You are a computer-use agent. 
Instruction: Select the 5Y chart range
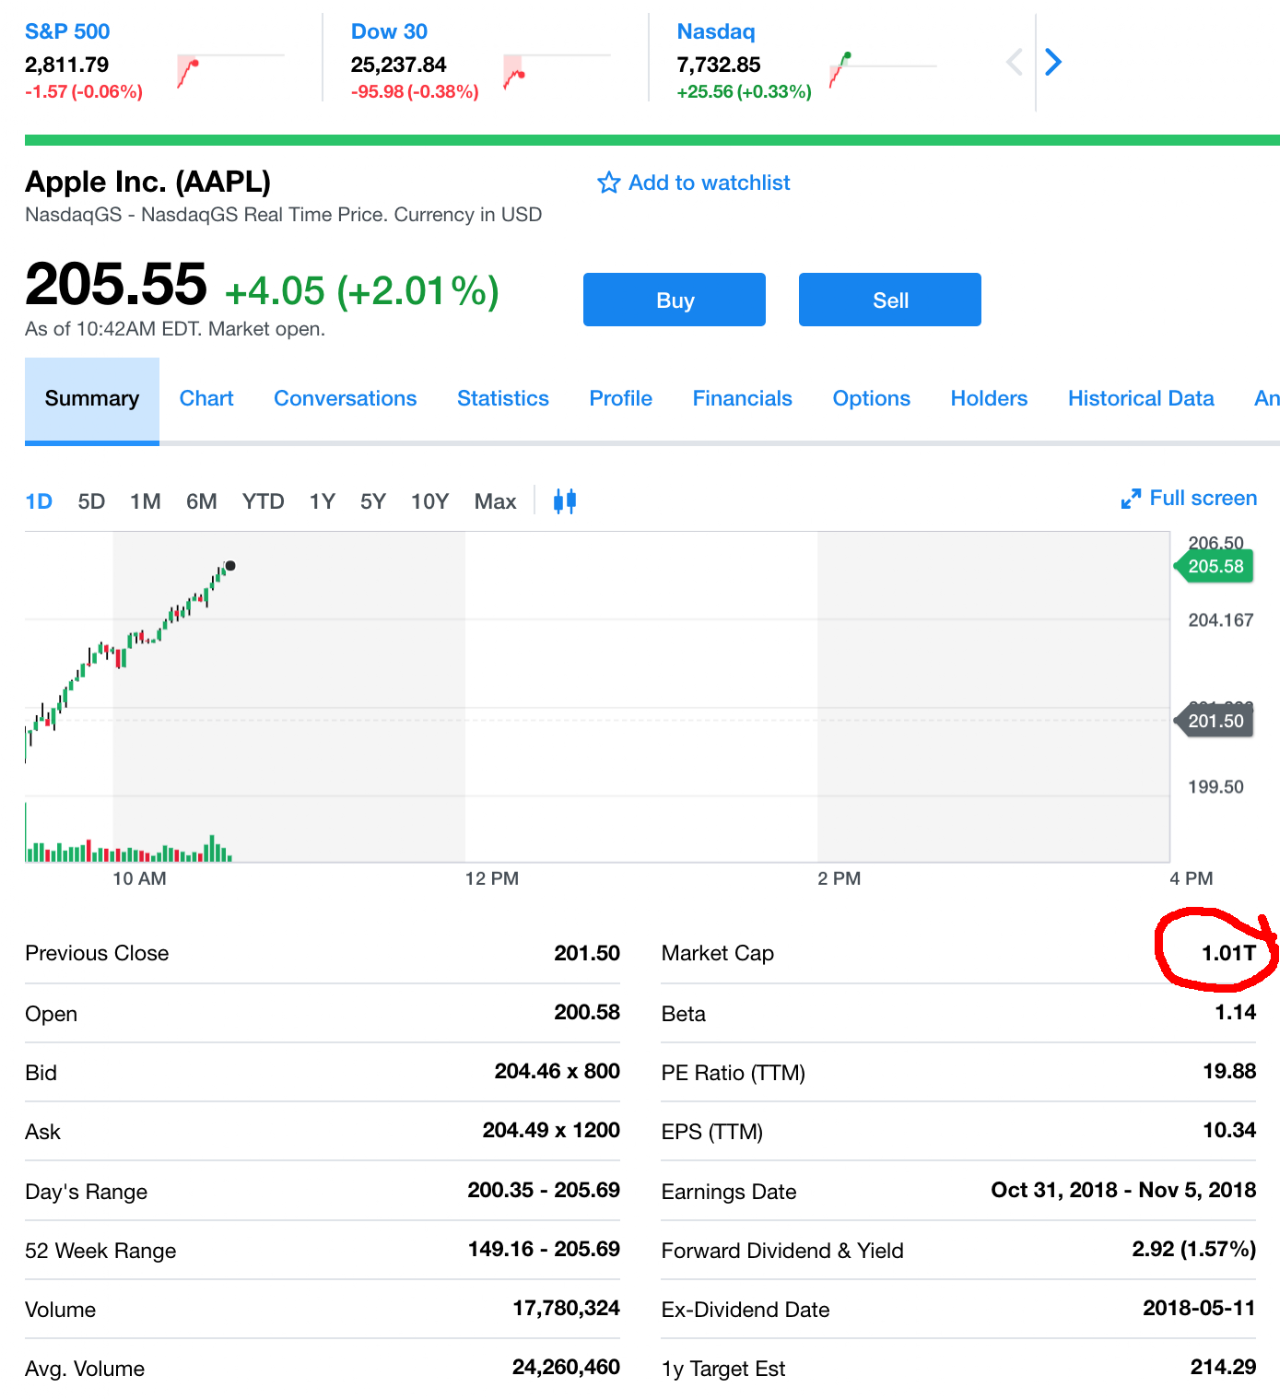tap(373, 502)
